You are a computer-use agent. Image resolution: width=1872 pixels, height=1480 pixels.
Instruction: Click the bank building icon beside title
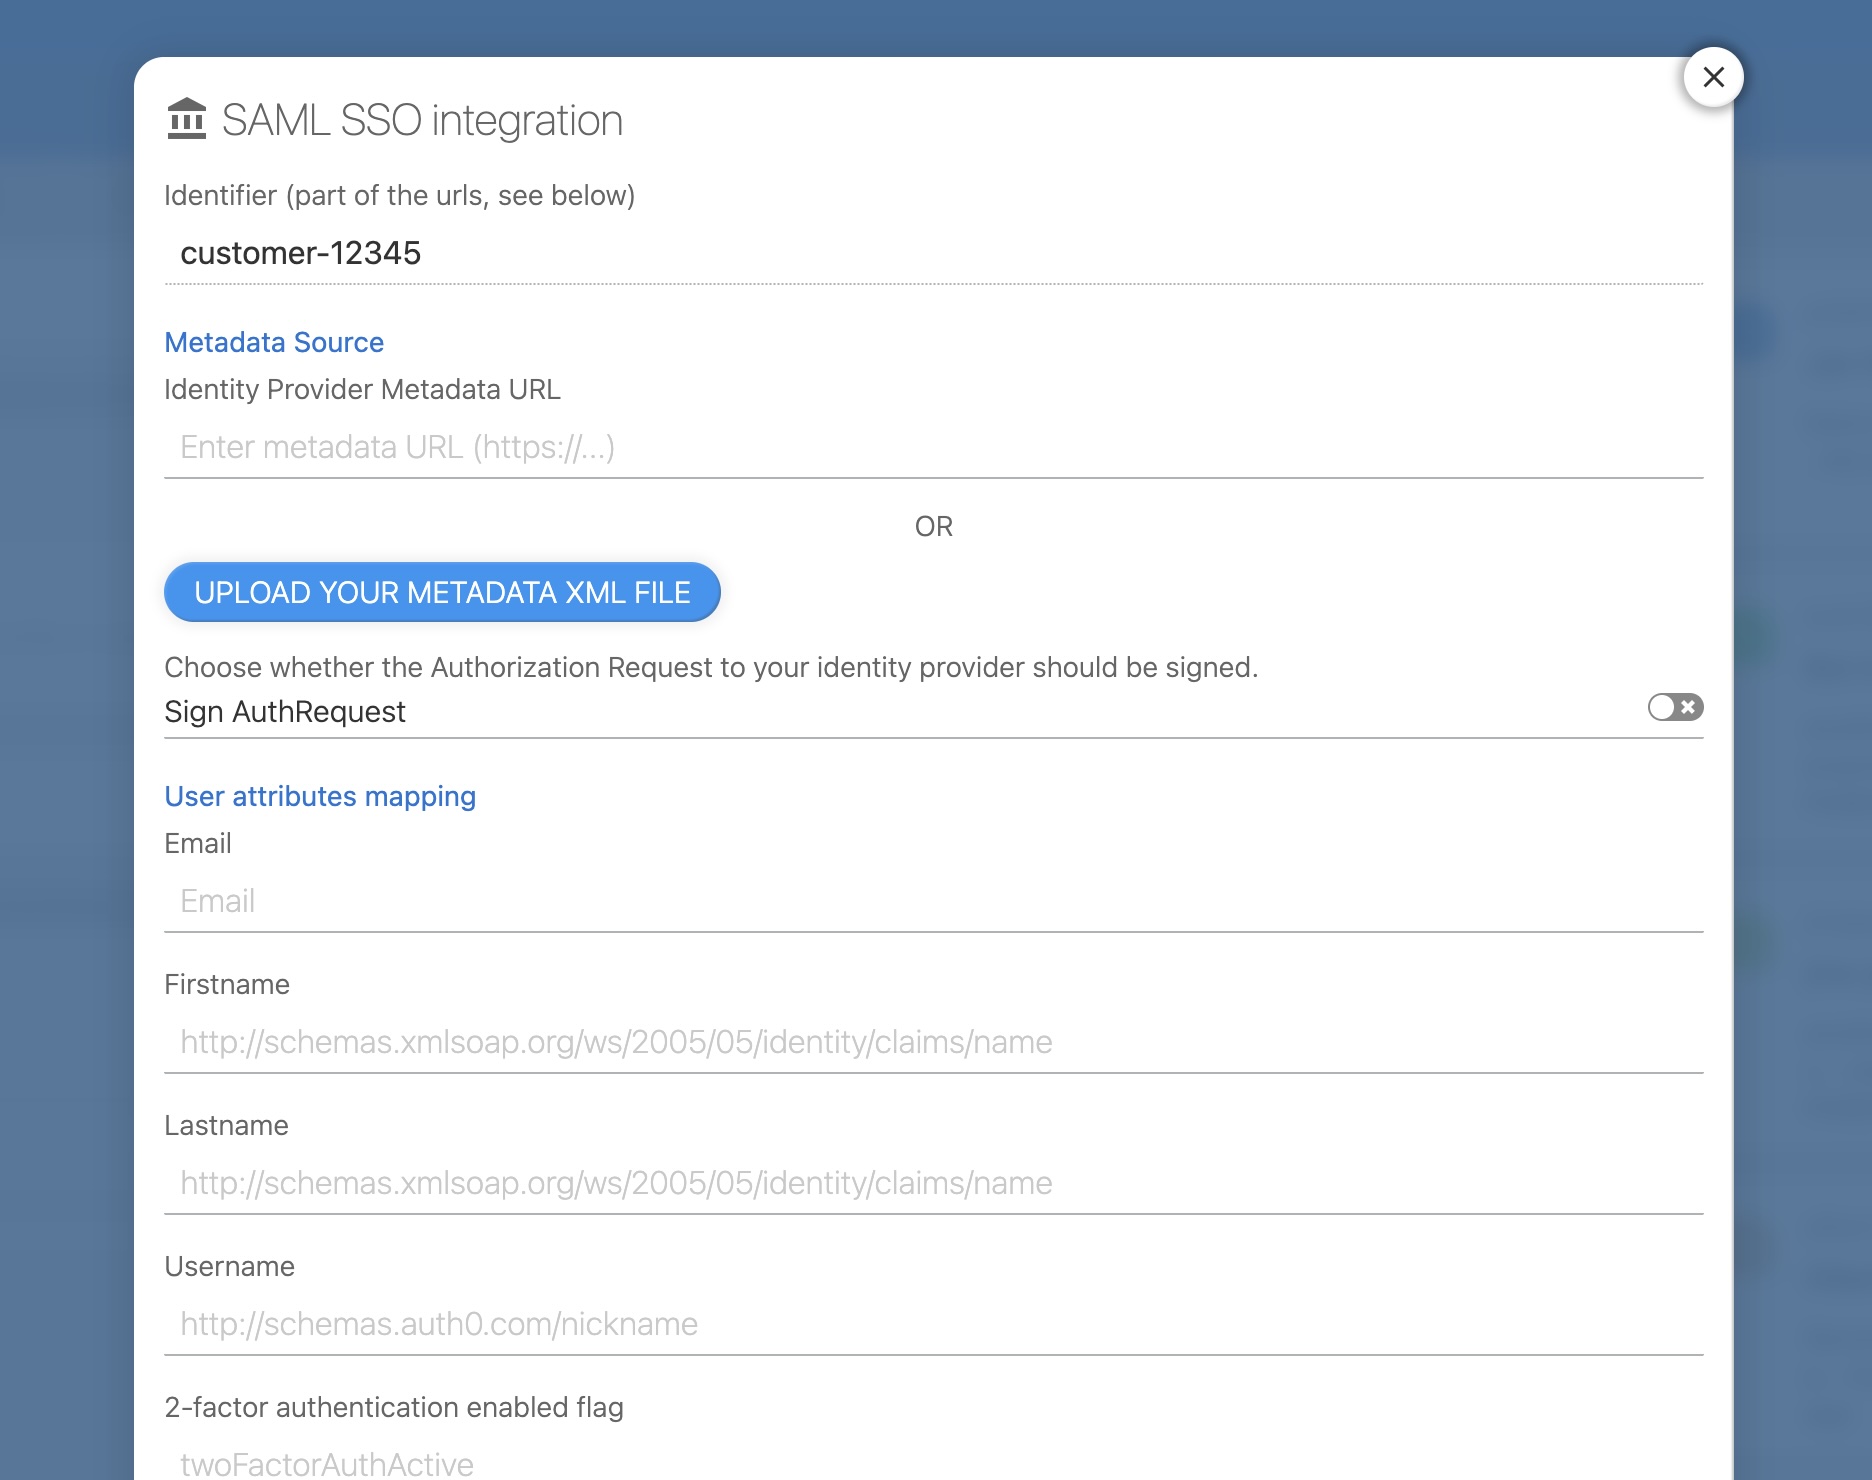coord(186,119)
